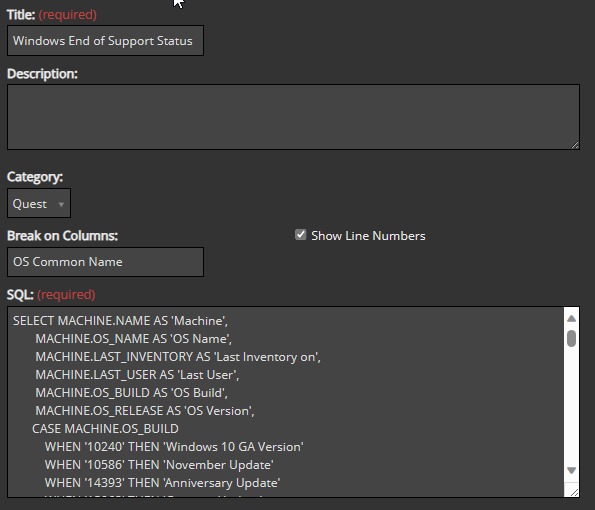Click the 'Break on Columns:' label

[x=63, y=236]
